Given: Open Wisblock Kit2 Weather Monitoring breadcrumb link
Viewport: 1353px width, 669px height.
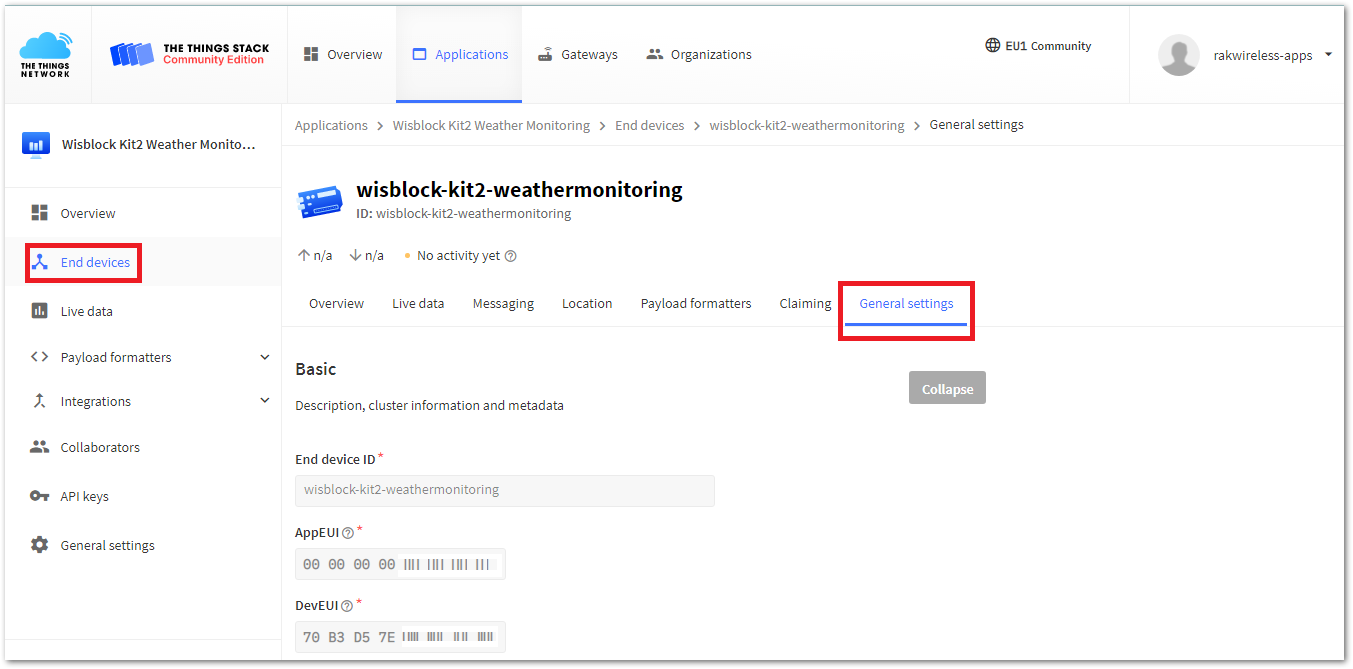Looking at the screenshot, I should coord(490,124).
